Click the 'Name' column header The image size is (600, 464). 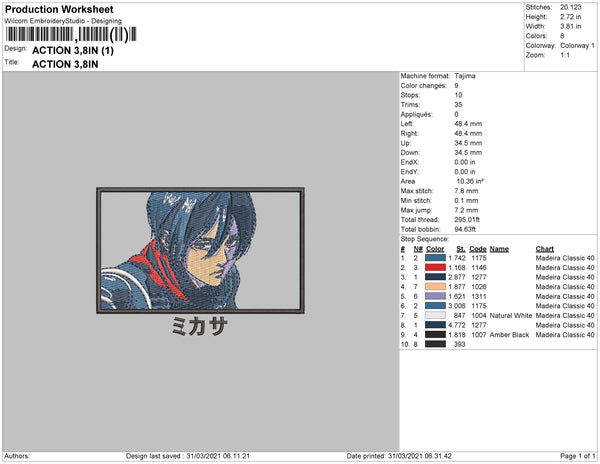click(x=499, y=249)
